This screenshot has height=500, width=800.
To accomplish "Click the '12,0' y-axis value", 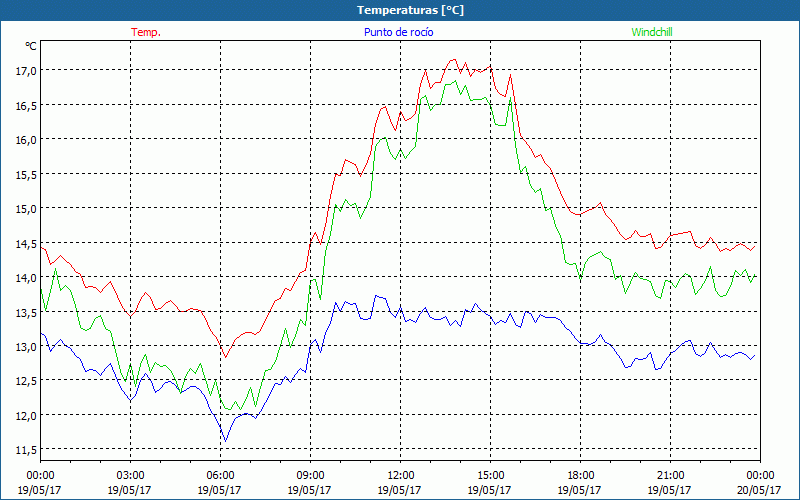I will [x=26, y=415].
